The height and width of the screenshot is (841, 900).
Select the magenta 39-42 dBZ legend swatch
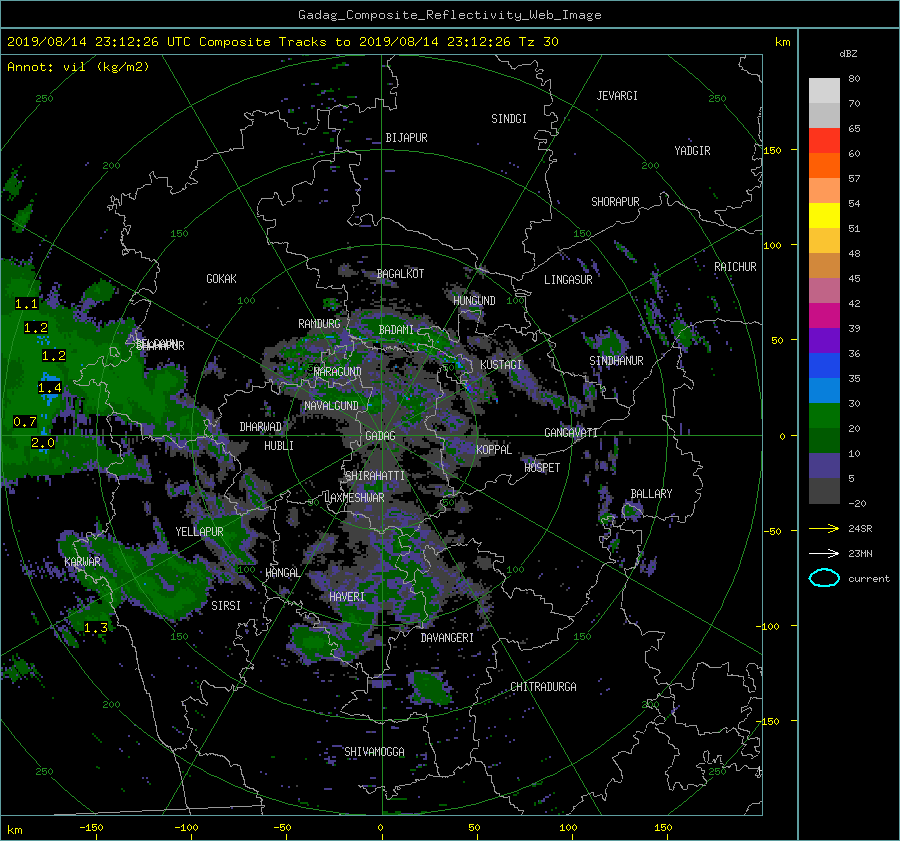[824, 316]
